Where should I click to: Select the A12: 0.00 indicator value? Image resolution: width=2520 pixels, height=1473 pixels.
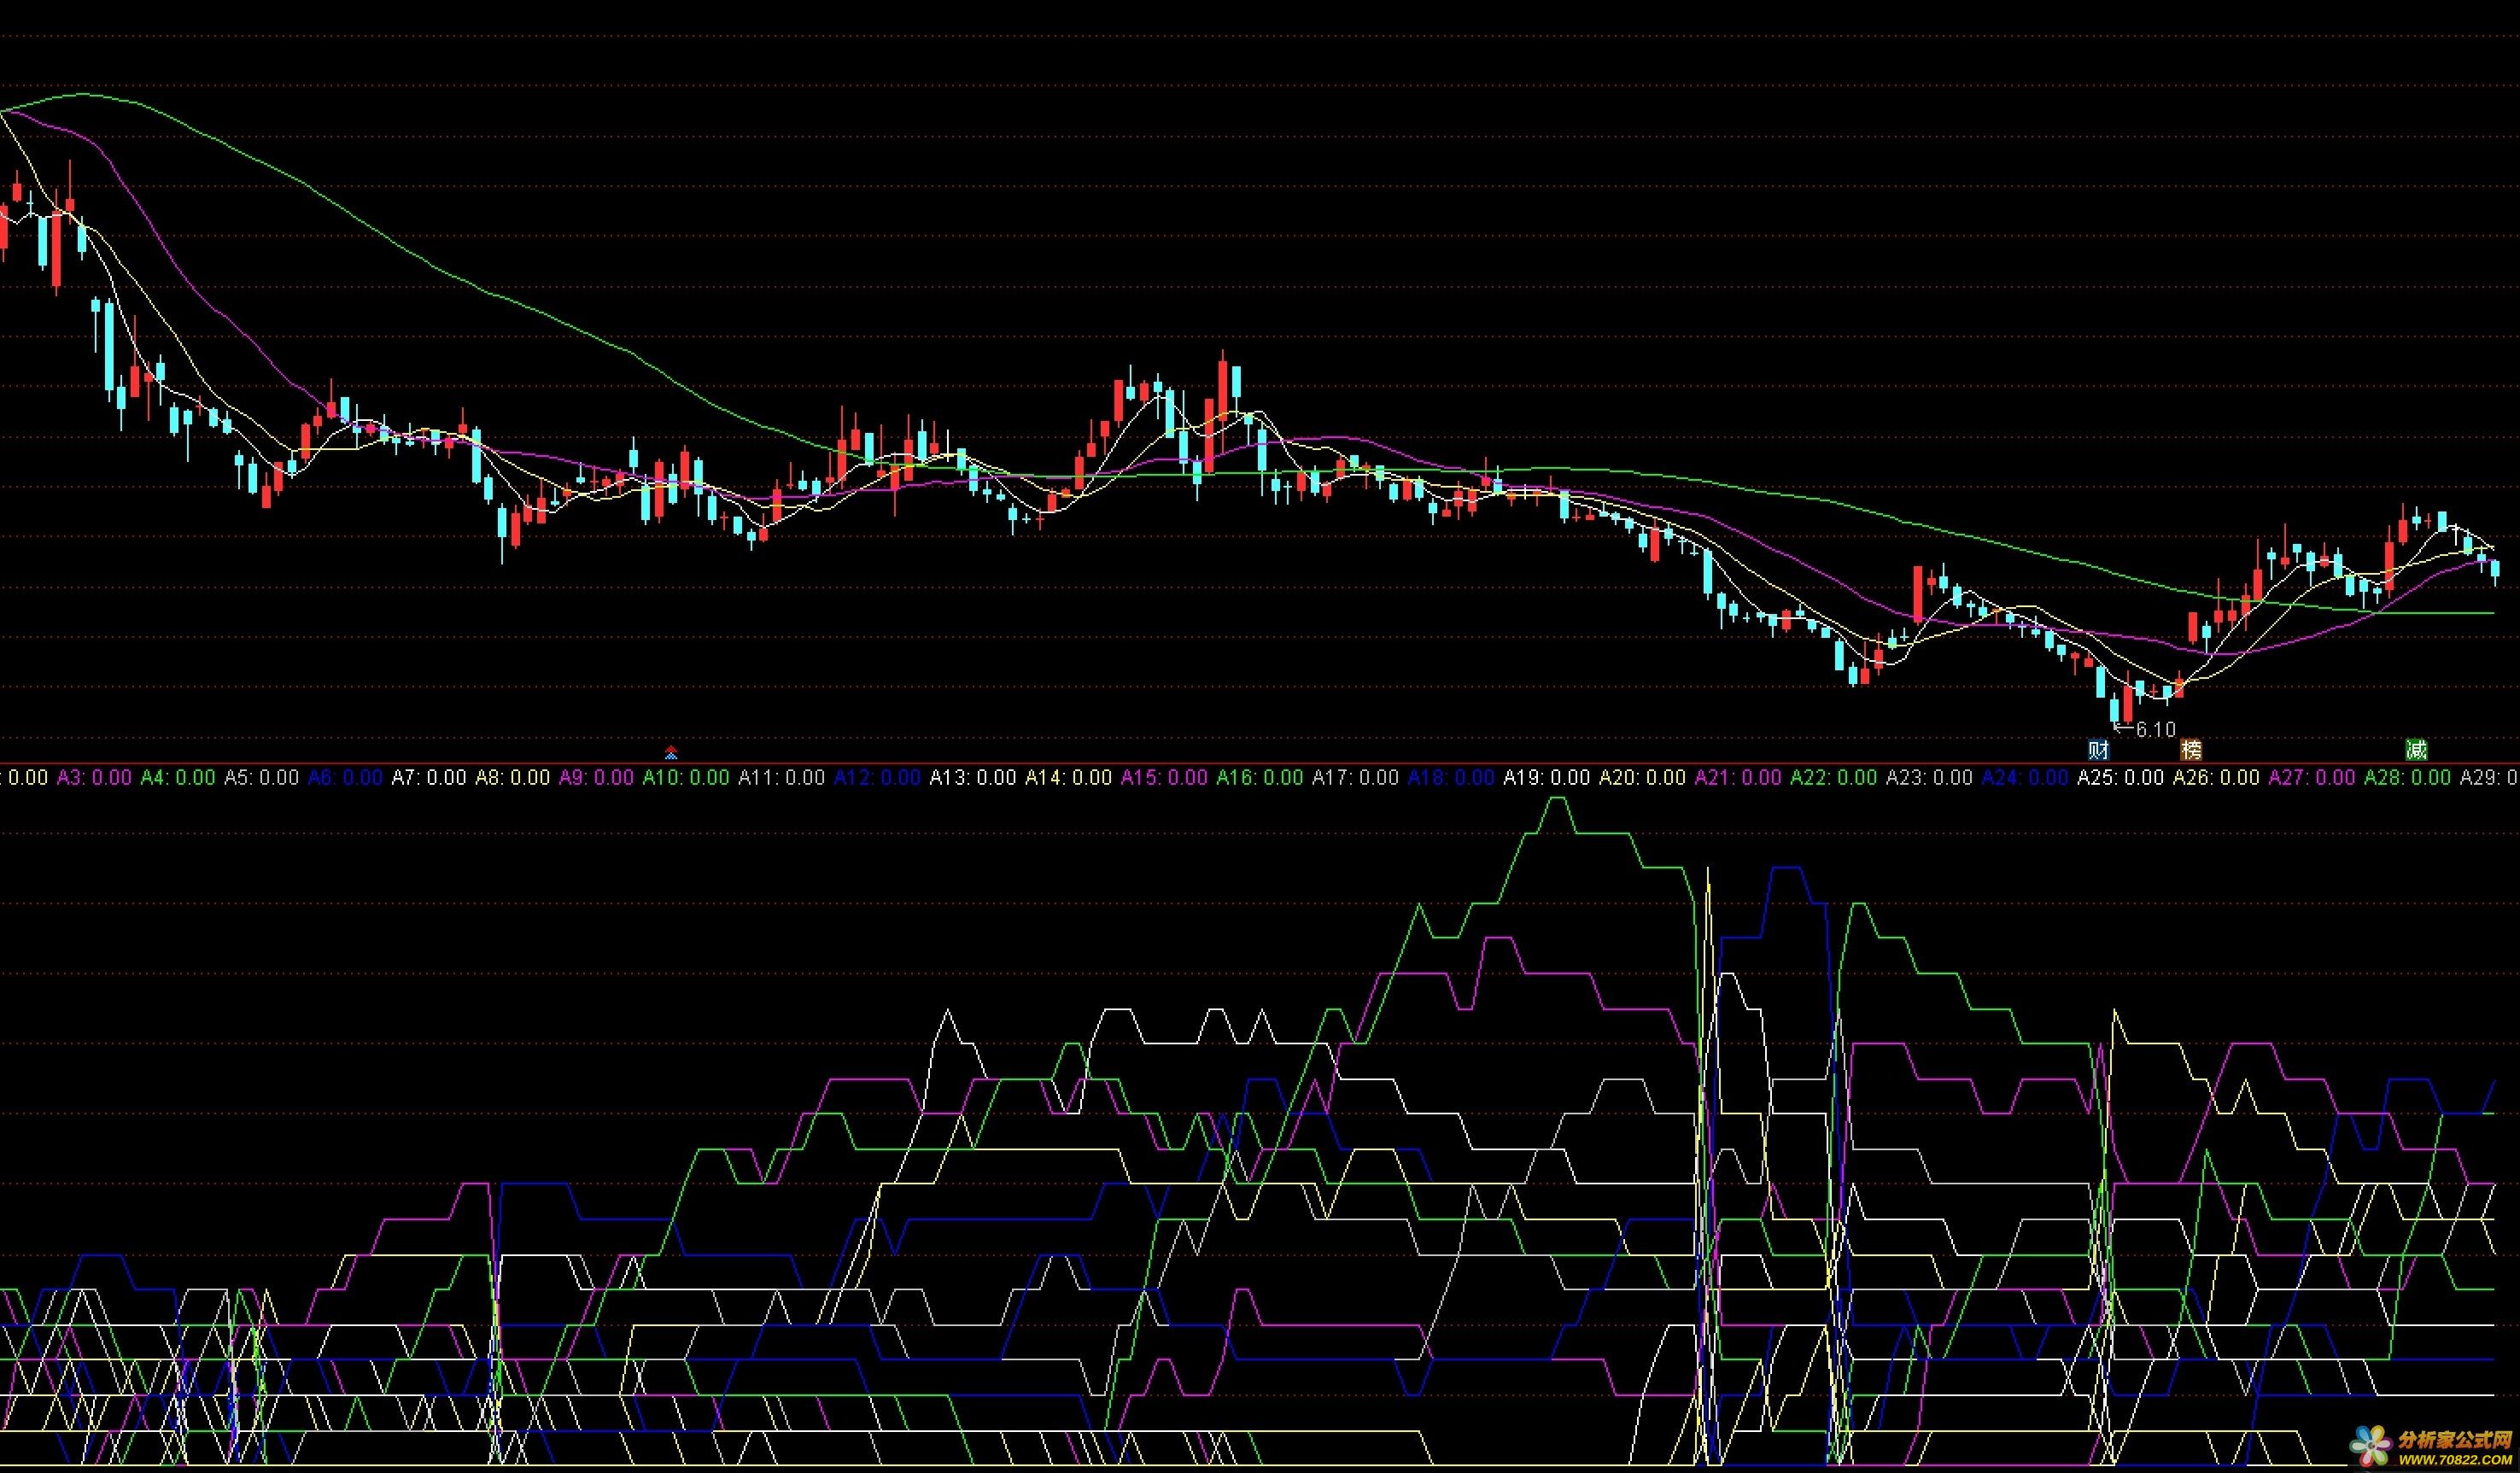pos(877,777)
